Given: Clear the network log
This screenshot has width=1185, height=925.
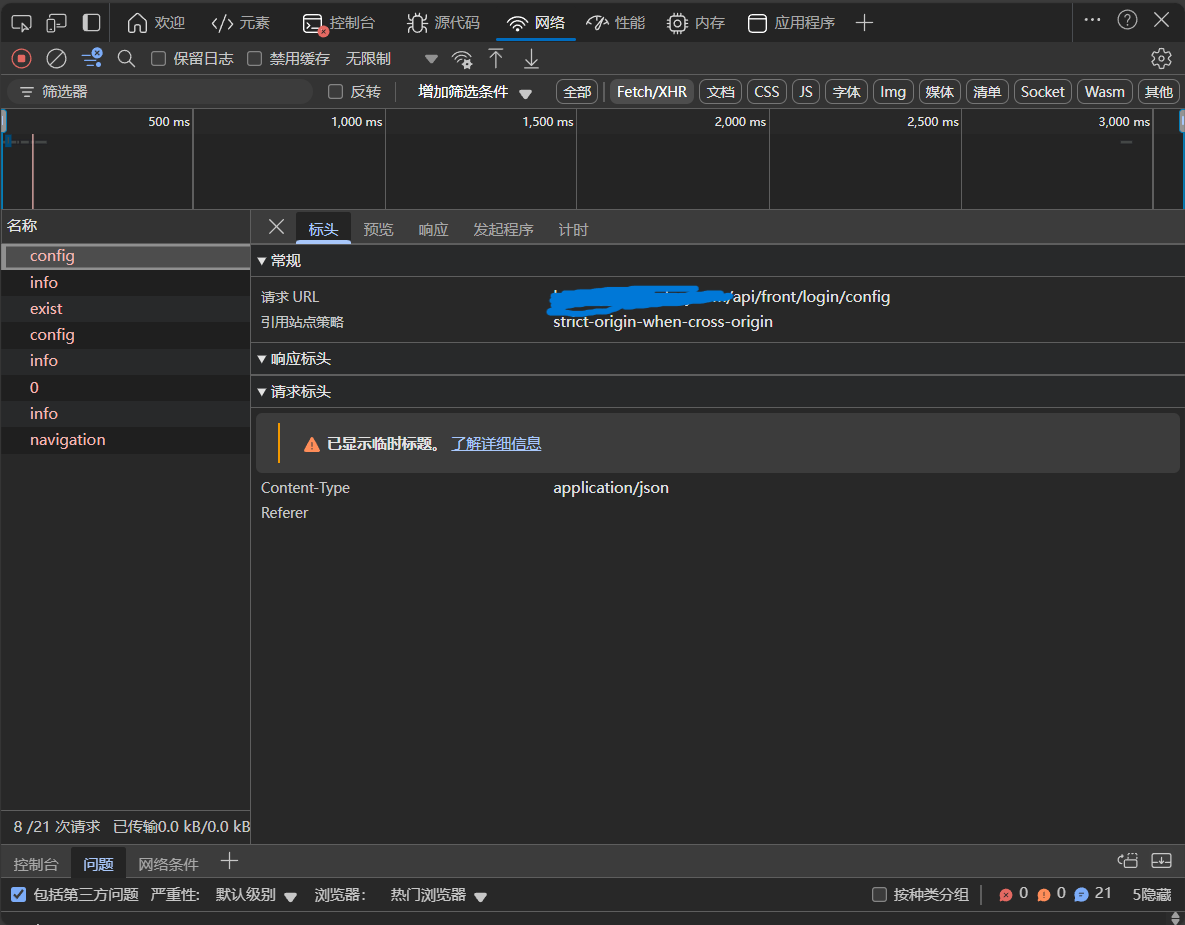Looking at the screenshot, I should (57, 58).
